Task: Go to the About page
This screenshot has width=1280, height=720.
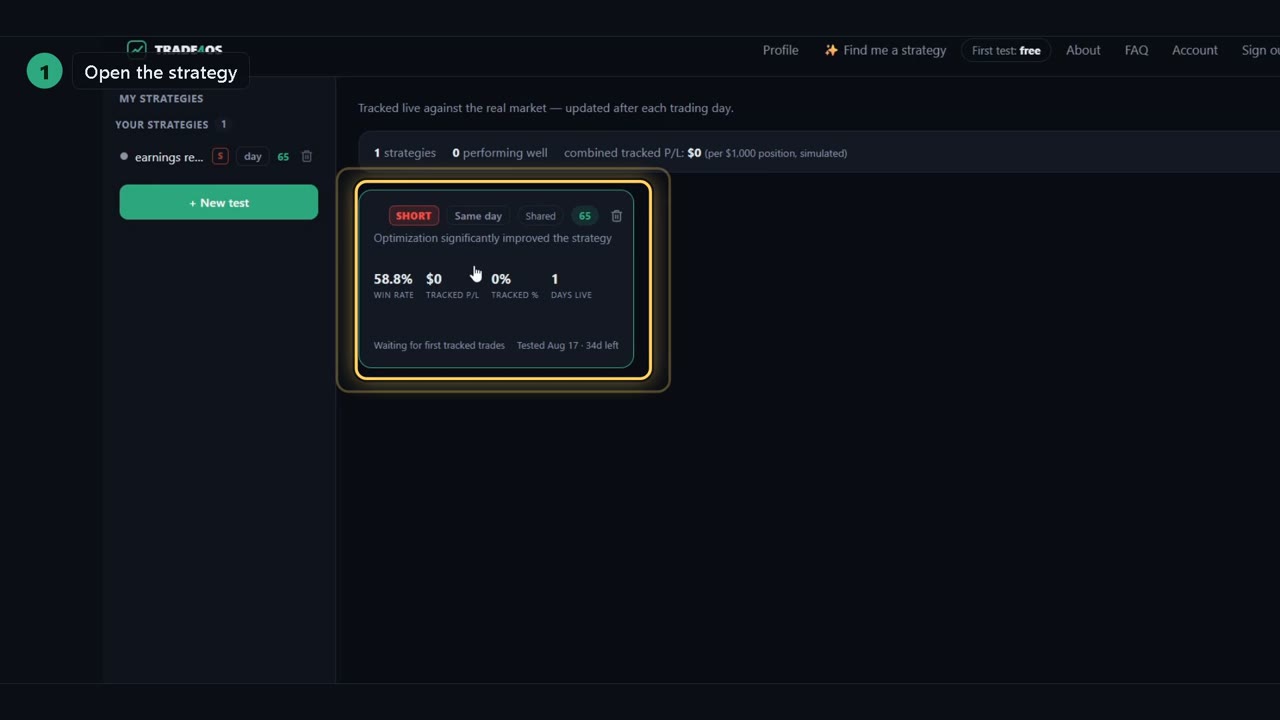Action: pyautogui.click(x=1083, y=50)
